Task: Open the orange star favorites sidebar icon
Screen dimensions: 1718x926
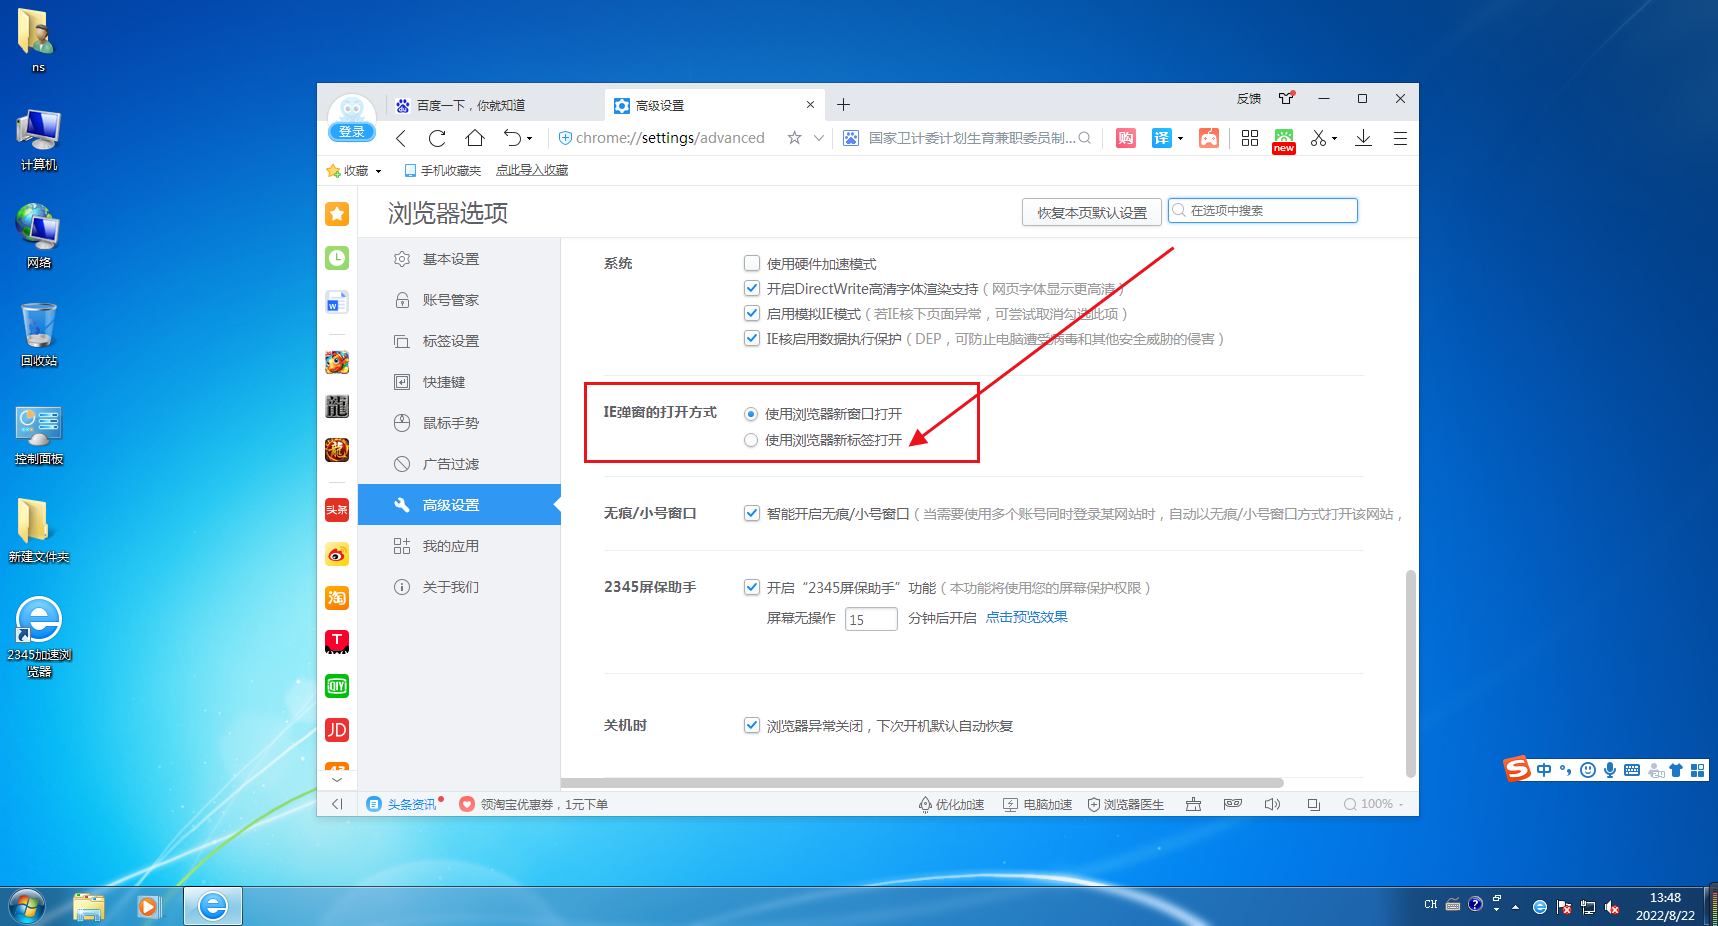Action: (x=337, y=213)
